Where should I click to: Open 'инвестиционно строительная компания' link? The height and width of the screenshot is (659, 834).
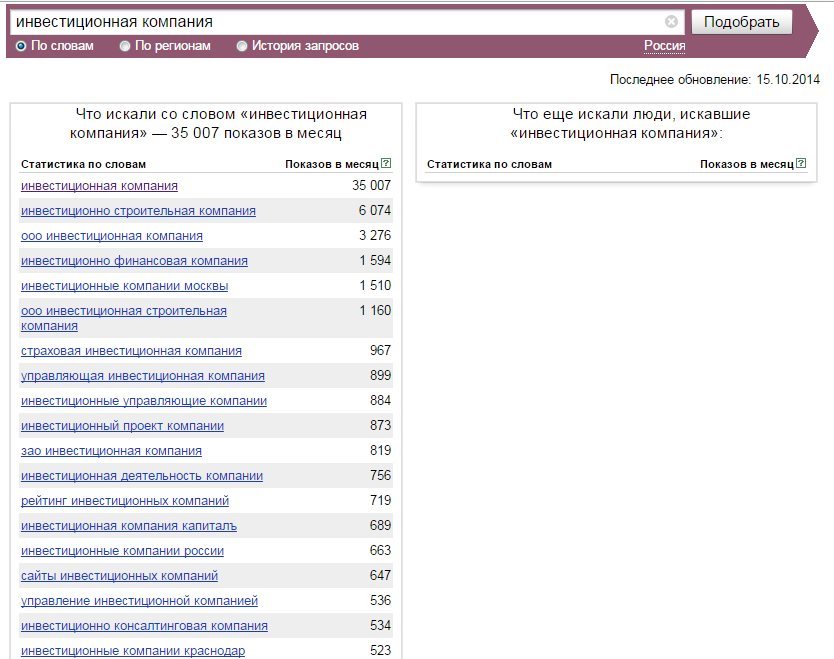pyautogui.click(x=138, y=211)
